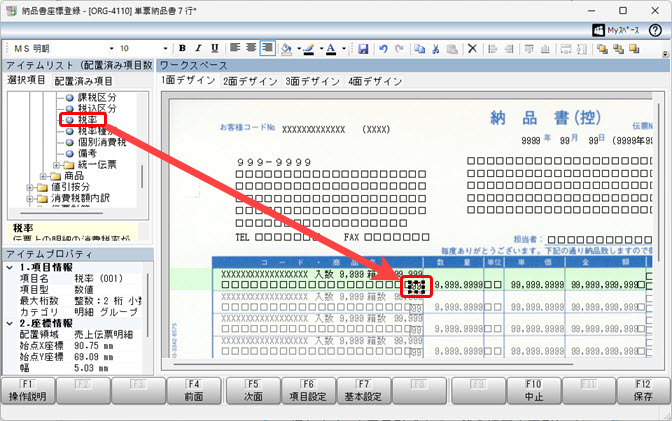Collapse the 2.座標情報 section
Screen dimensions: 672x421
[x=10, y=323]
